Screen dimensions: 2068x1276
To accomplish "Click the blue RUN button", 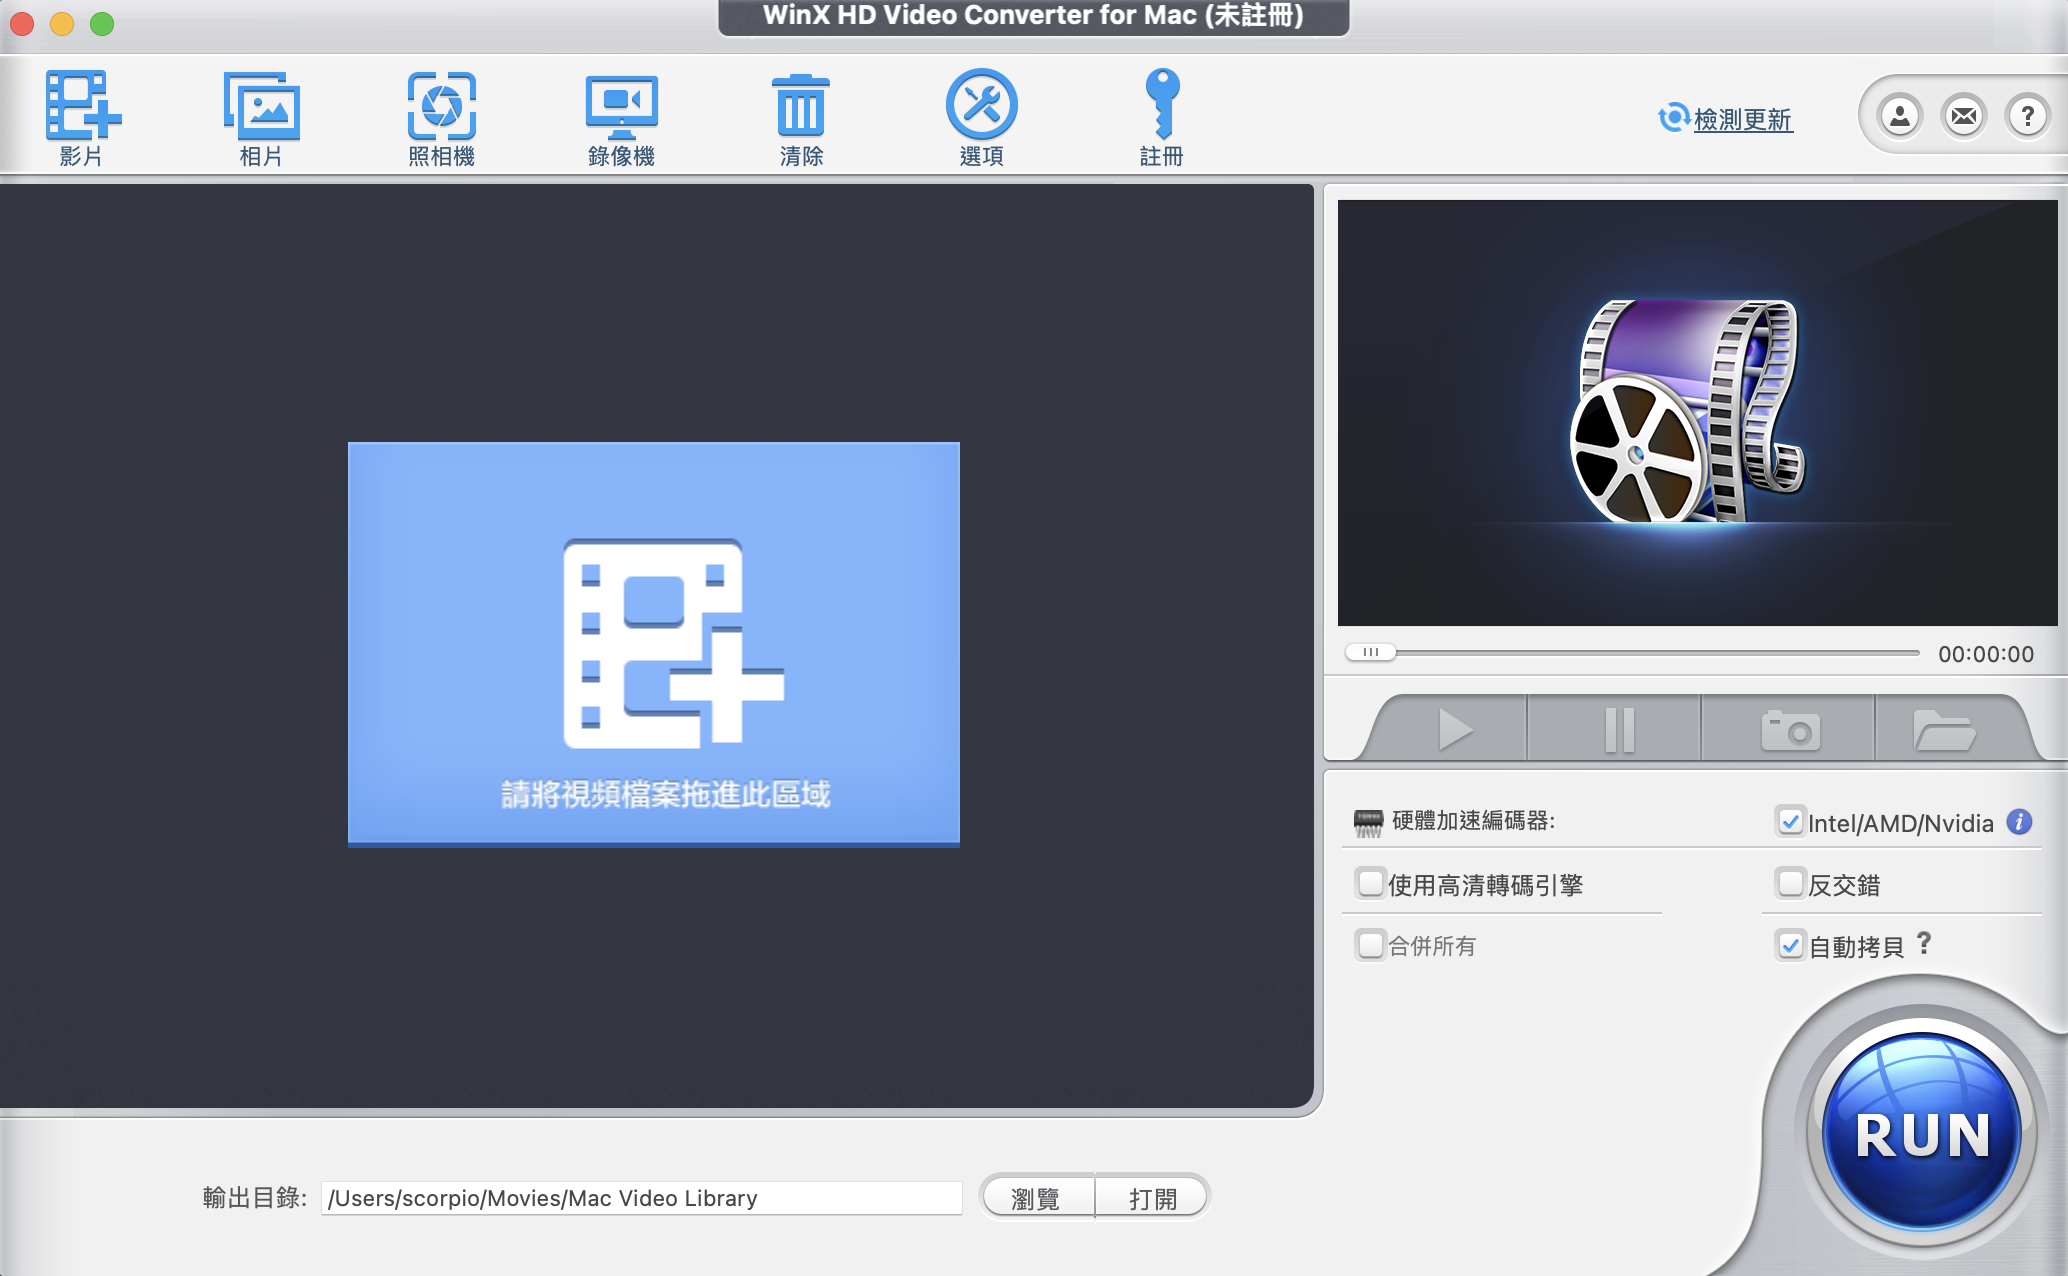I will (x=1921, y=1133).
